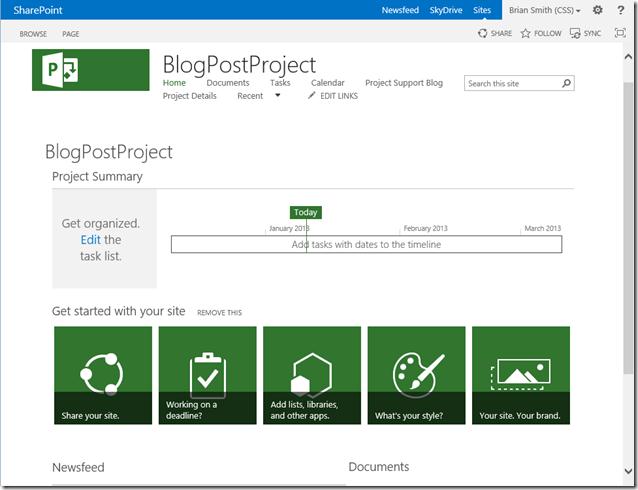Select Calendar navigation link

(328, 83)
